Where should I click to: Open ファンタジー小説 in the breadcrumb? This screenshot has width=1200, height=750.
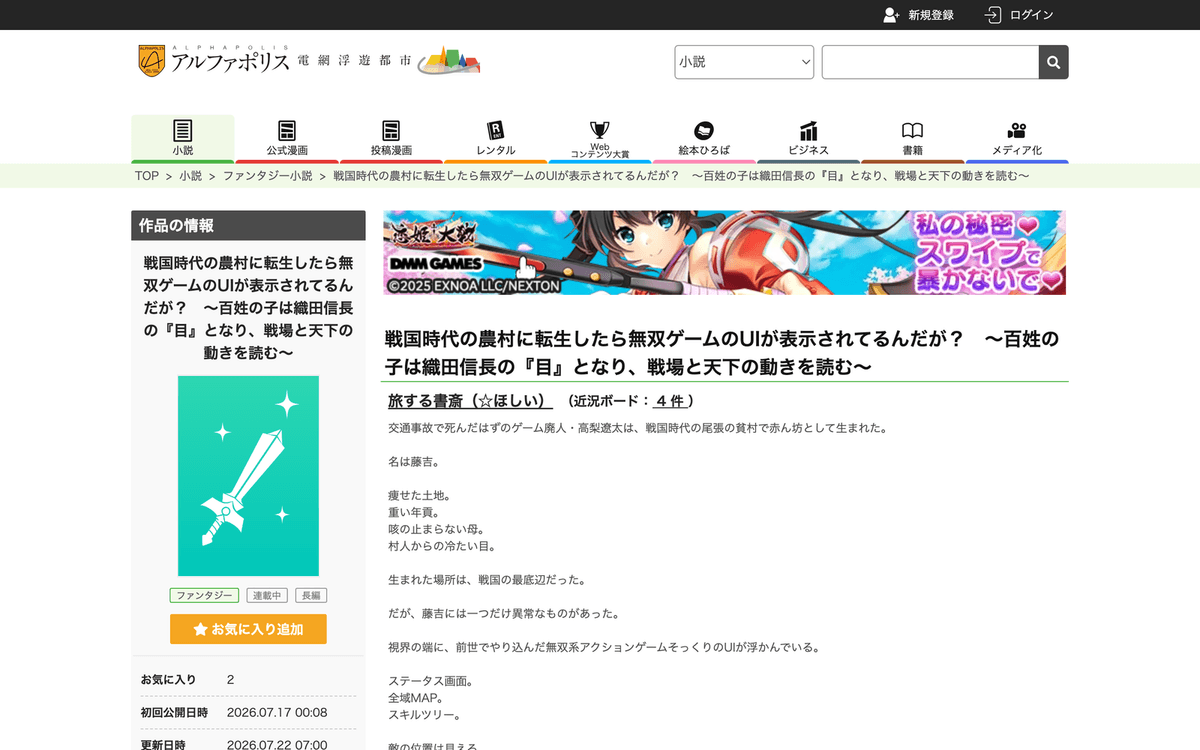(x=267, y=176)
